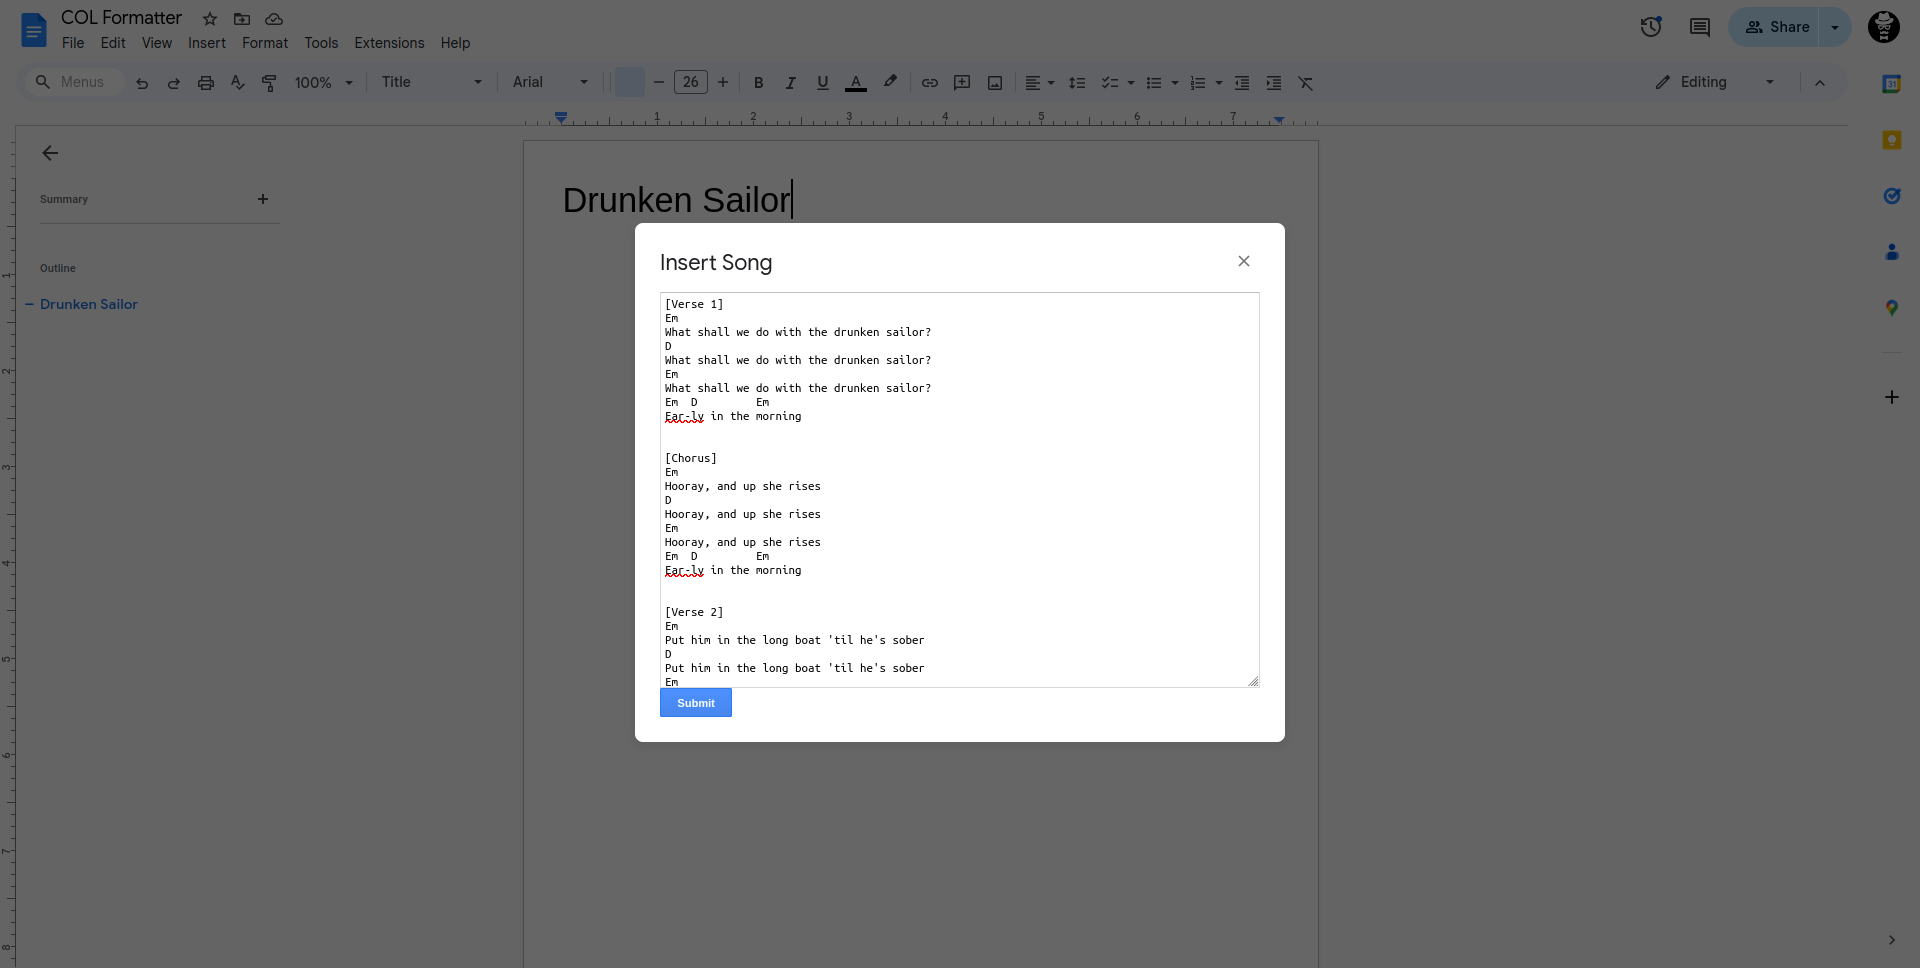Click the Print icon
The height and width of the screenshot is (968, 1920).
[206, 83]
